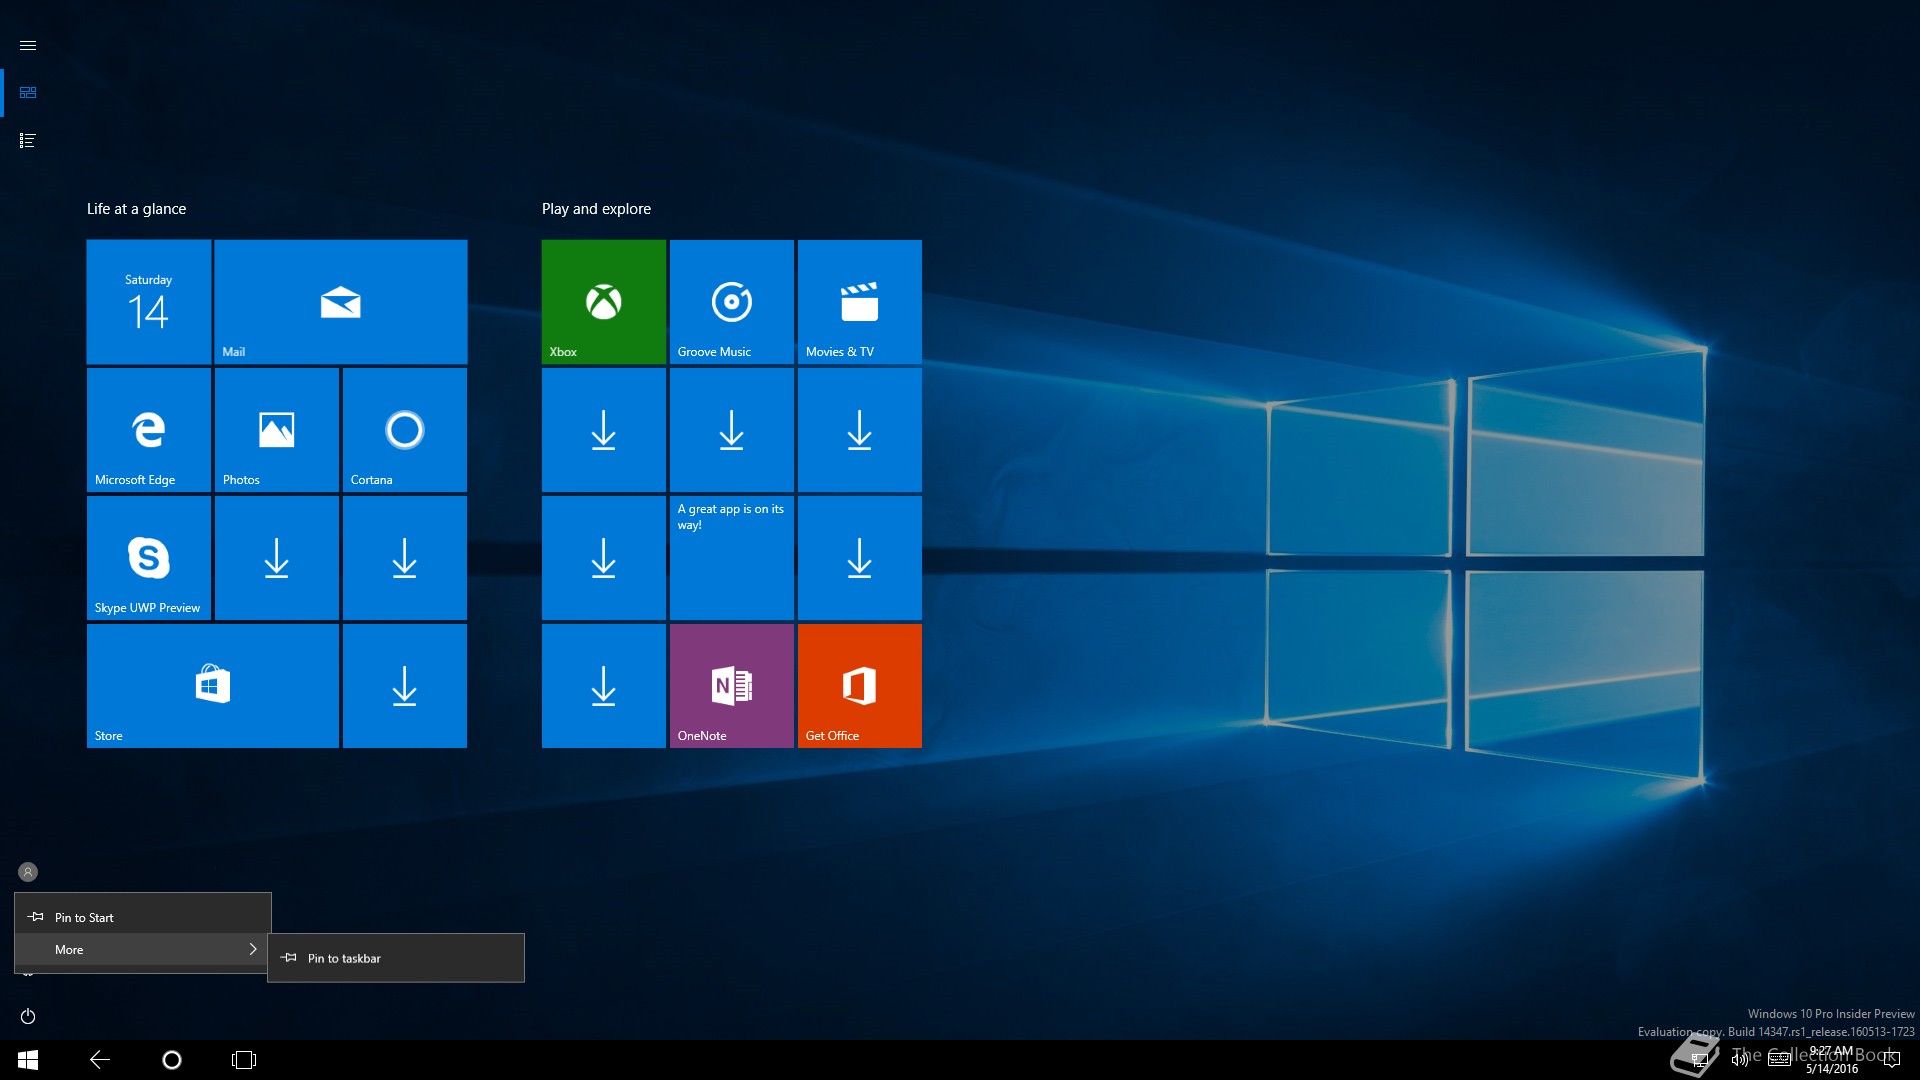Viewport: 1920px width, 1080px height.
Task: Click the download tile right of Store
Action: pyautogui.click(x=405, y=686)
